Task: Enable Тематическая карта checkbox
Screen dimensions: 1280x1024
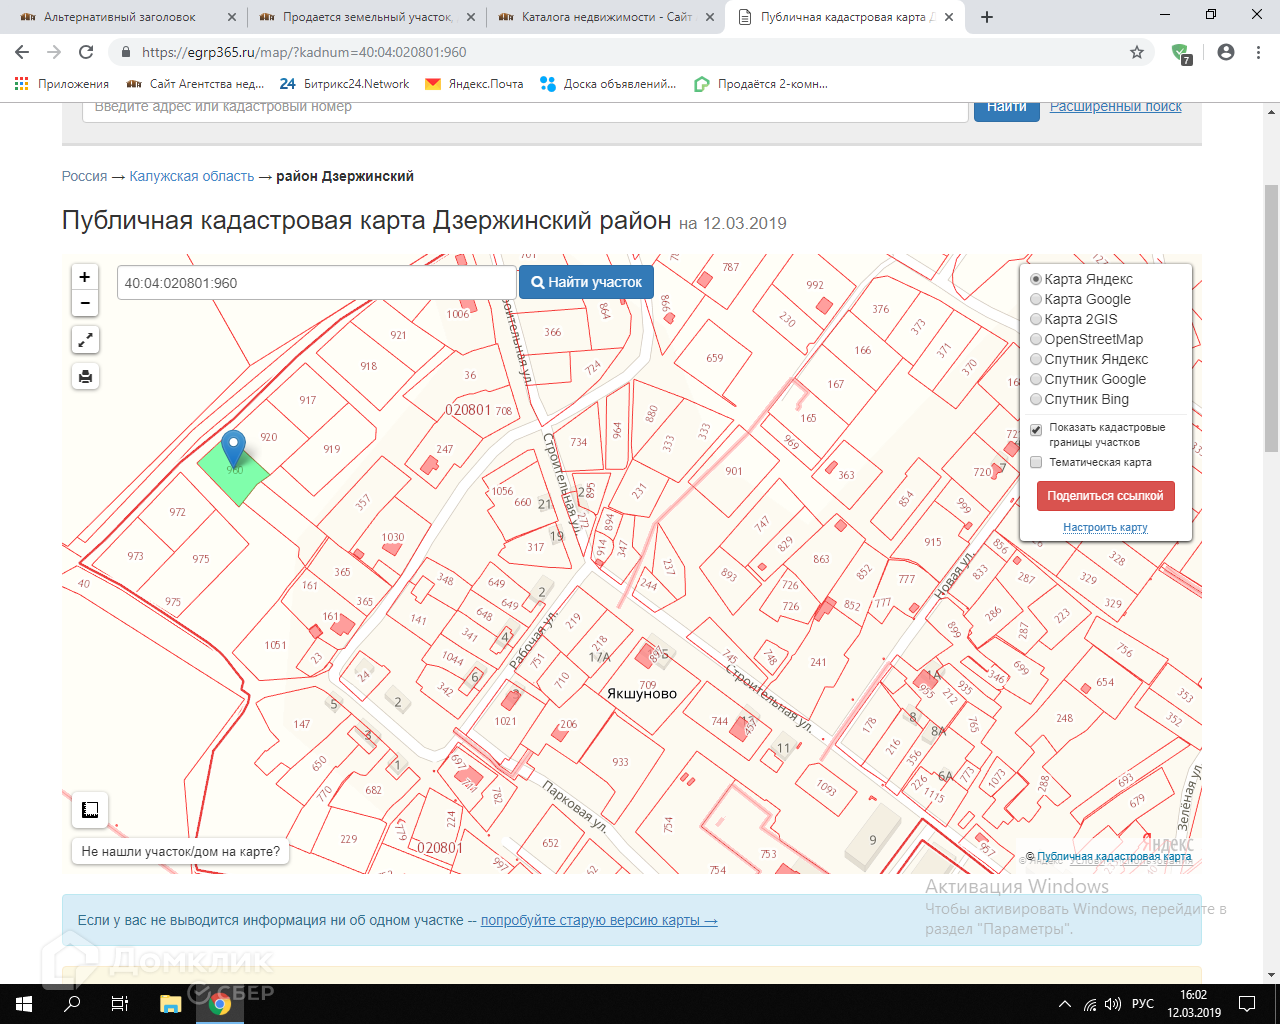Action: [x=1036, y=462]
